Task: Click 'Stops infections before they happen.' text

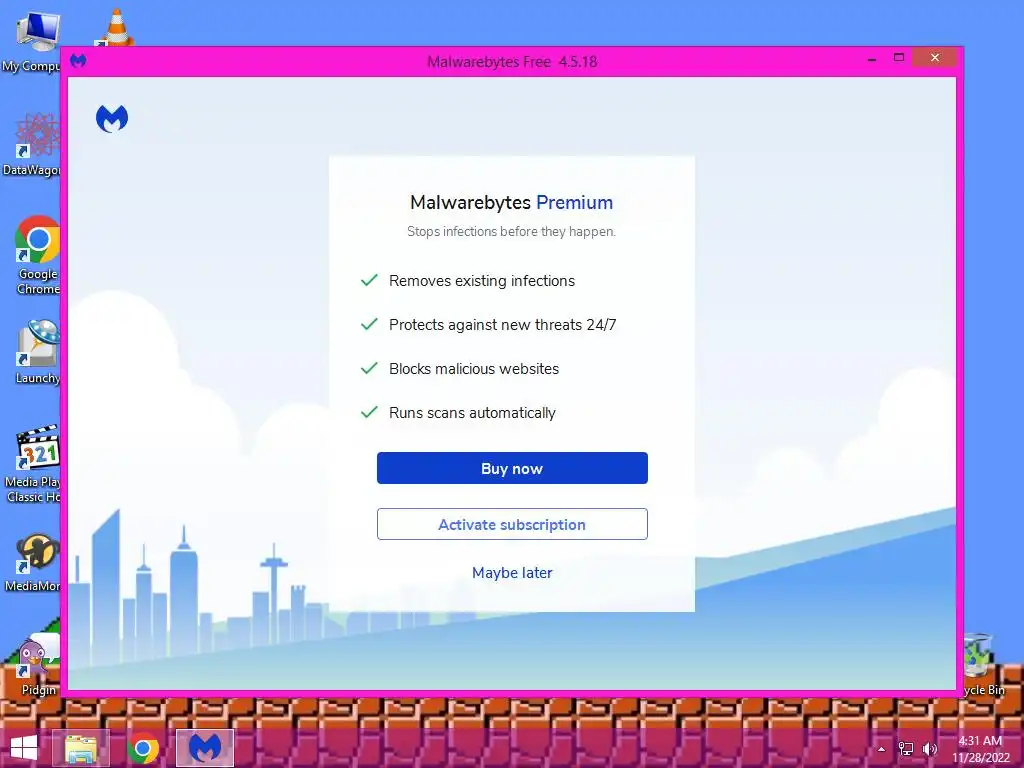Action: pos(511,231)
